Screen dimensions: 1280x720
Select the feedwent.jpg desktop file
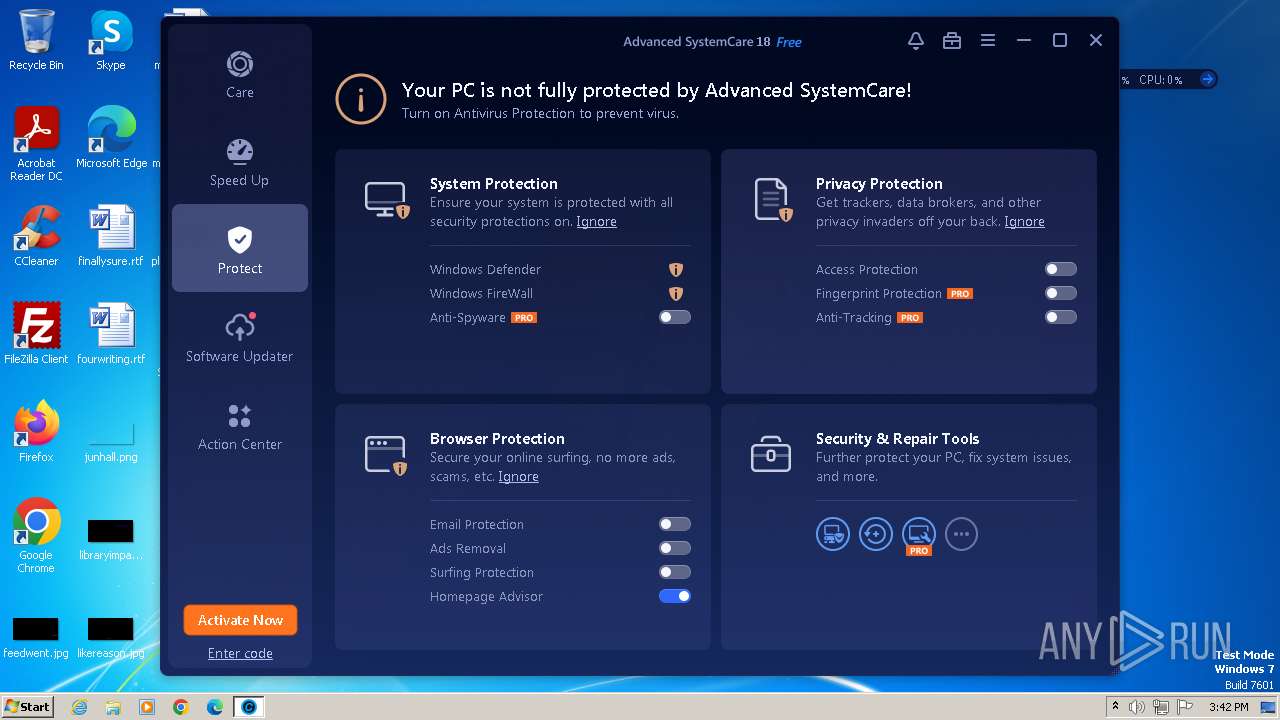(x=36, y=637)
